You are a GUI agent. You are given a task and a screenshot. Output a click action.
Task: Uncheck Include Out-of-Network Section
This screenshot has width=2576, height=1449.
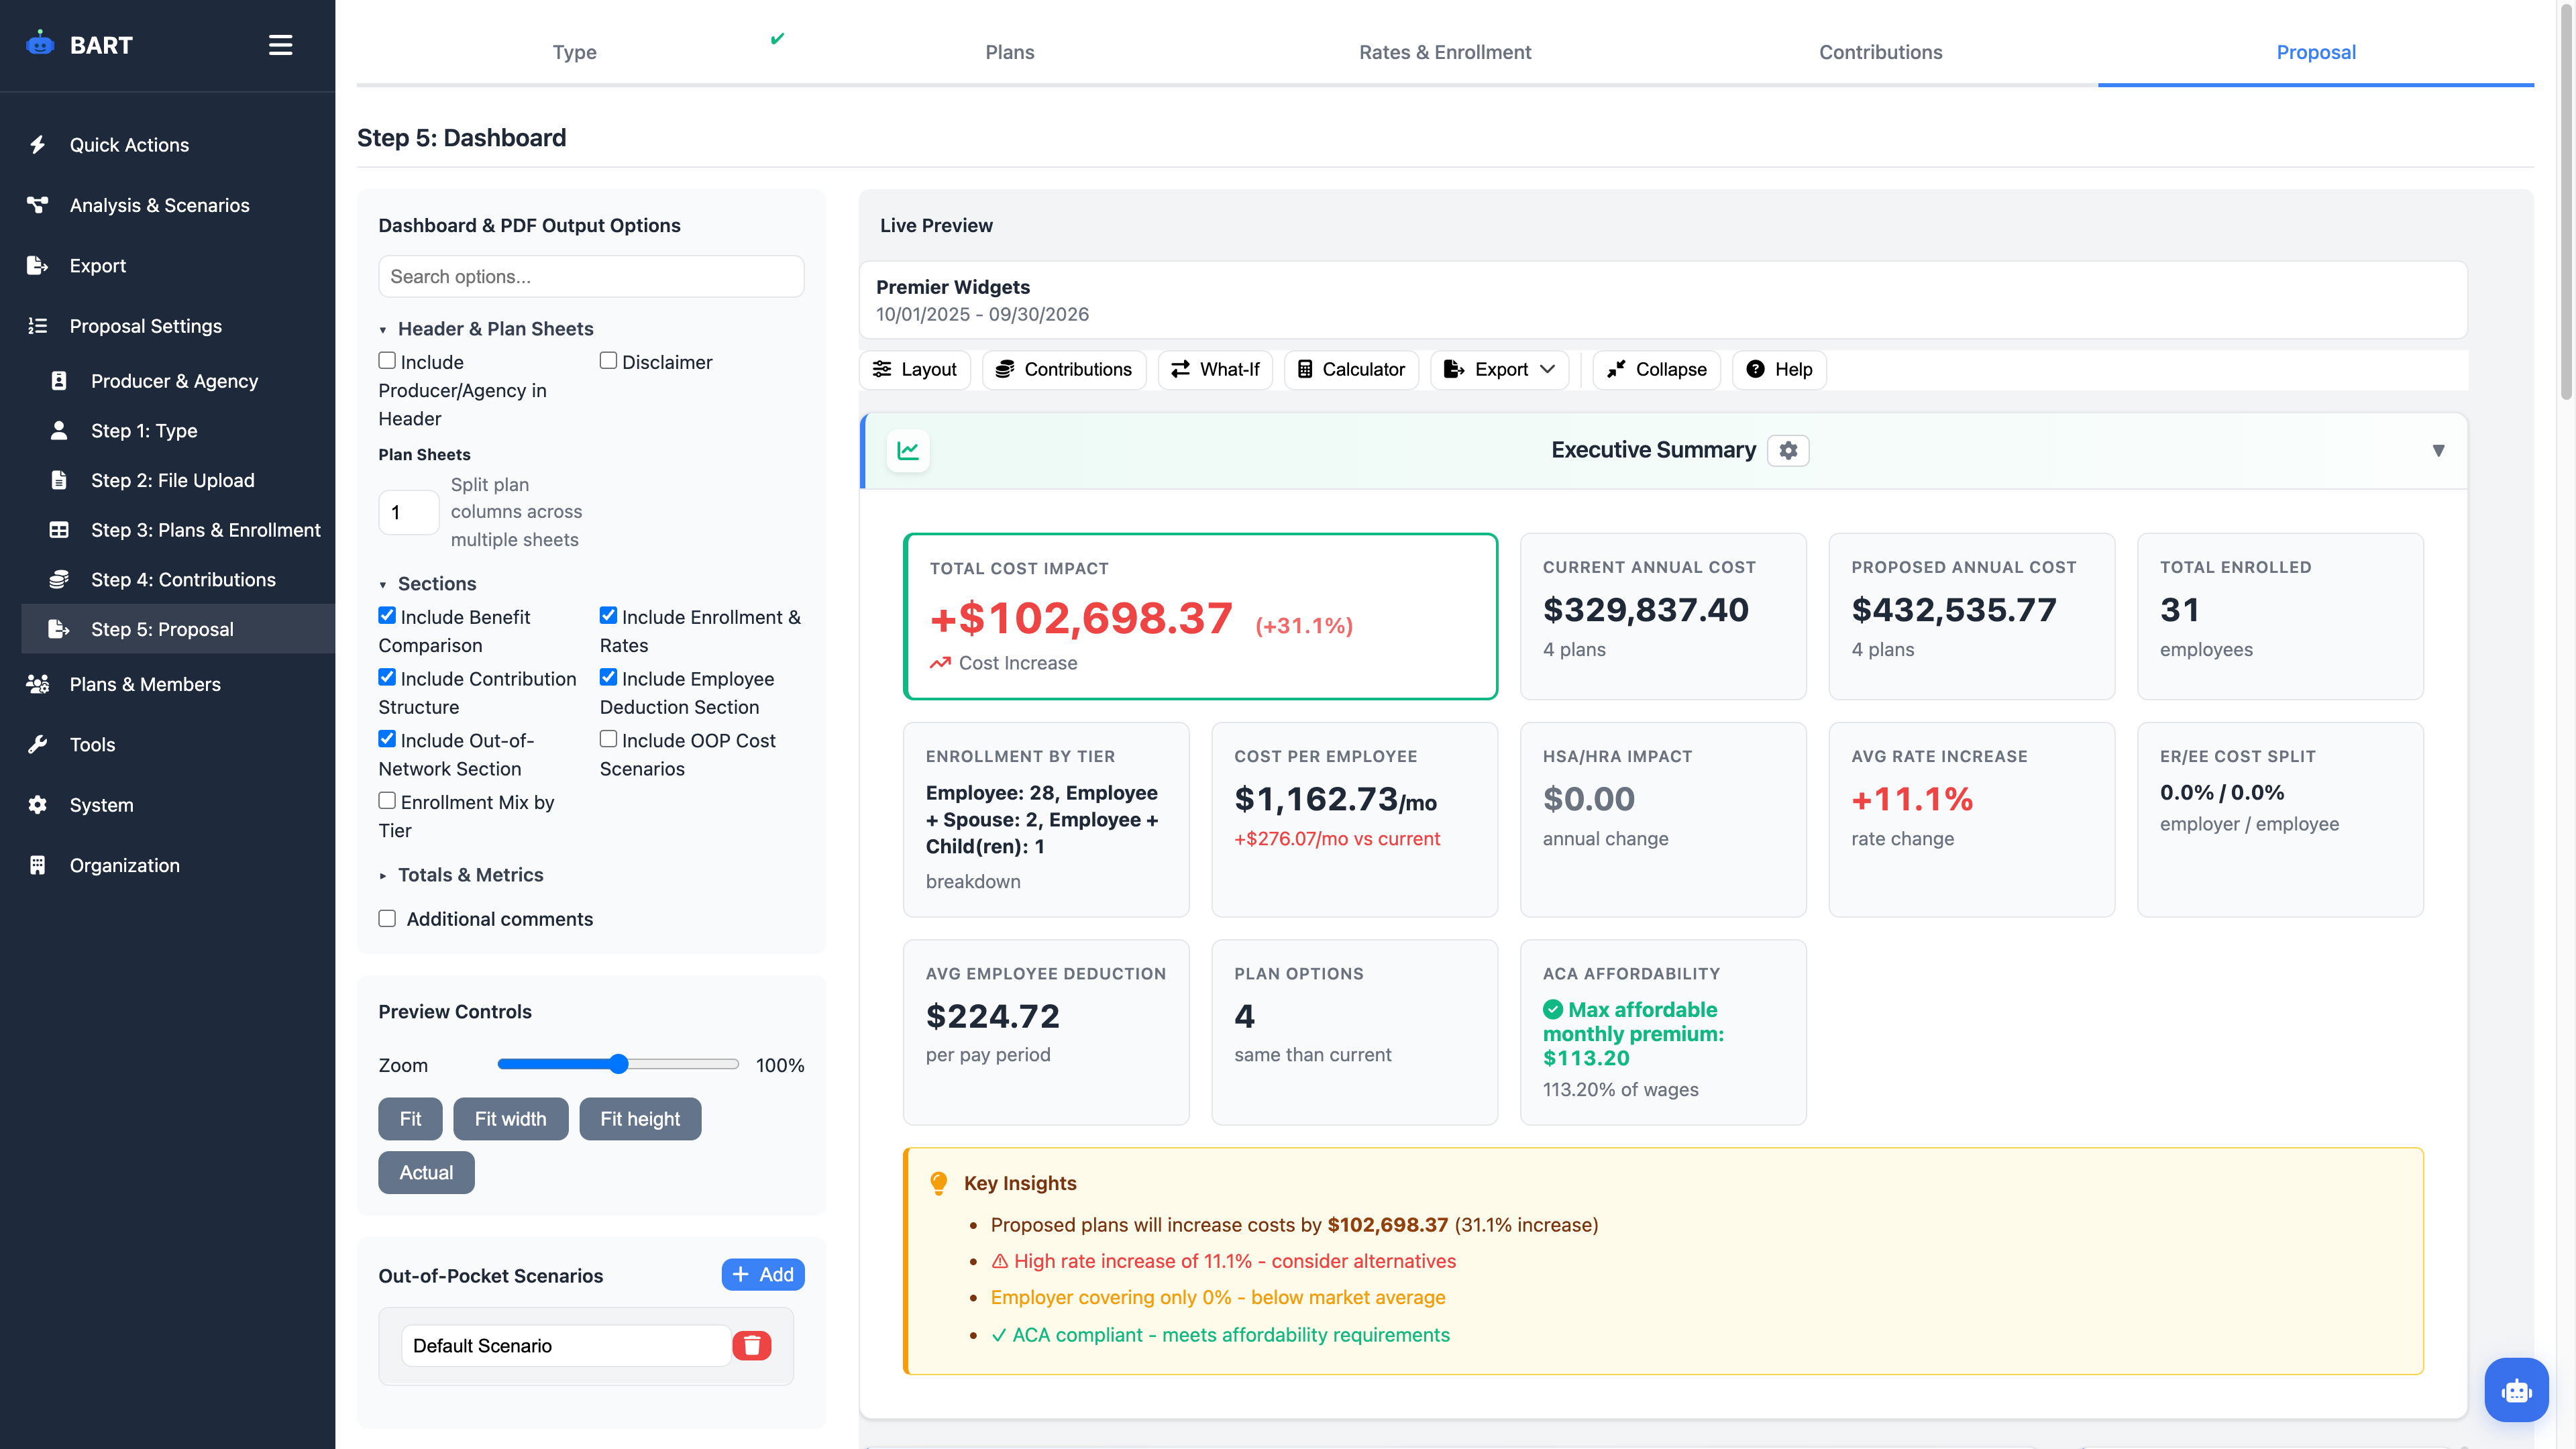(x=387, y=739)
